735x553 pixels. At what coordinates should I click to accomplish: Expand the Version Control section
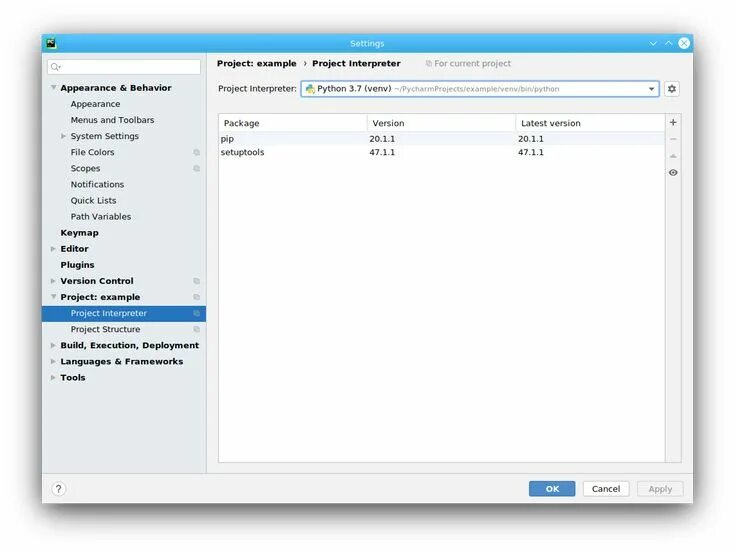(53, 281)
